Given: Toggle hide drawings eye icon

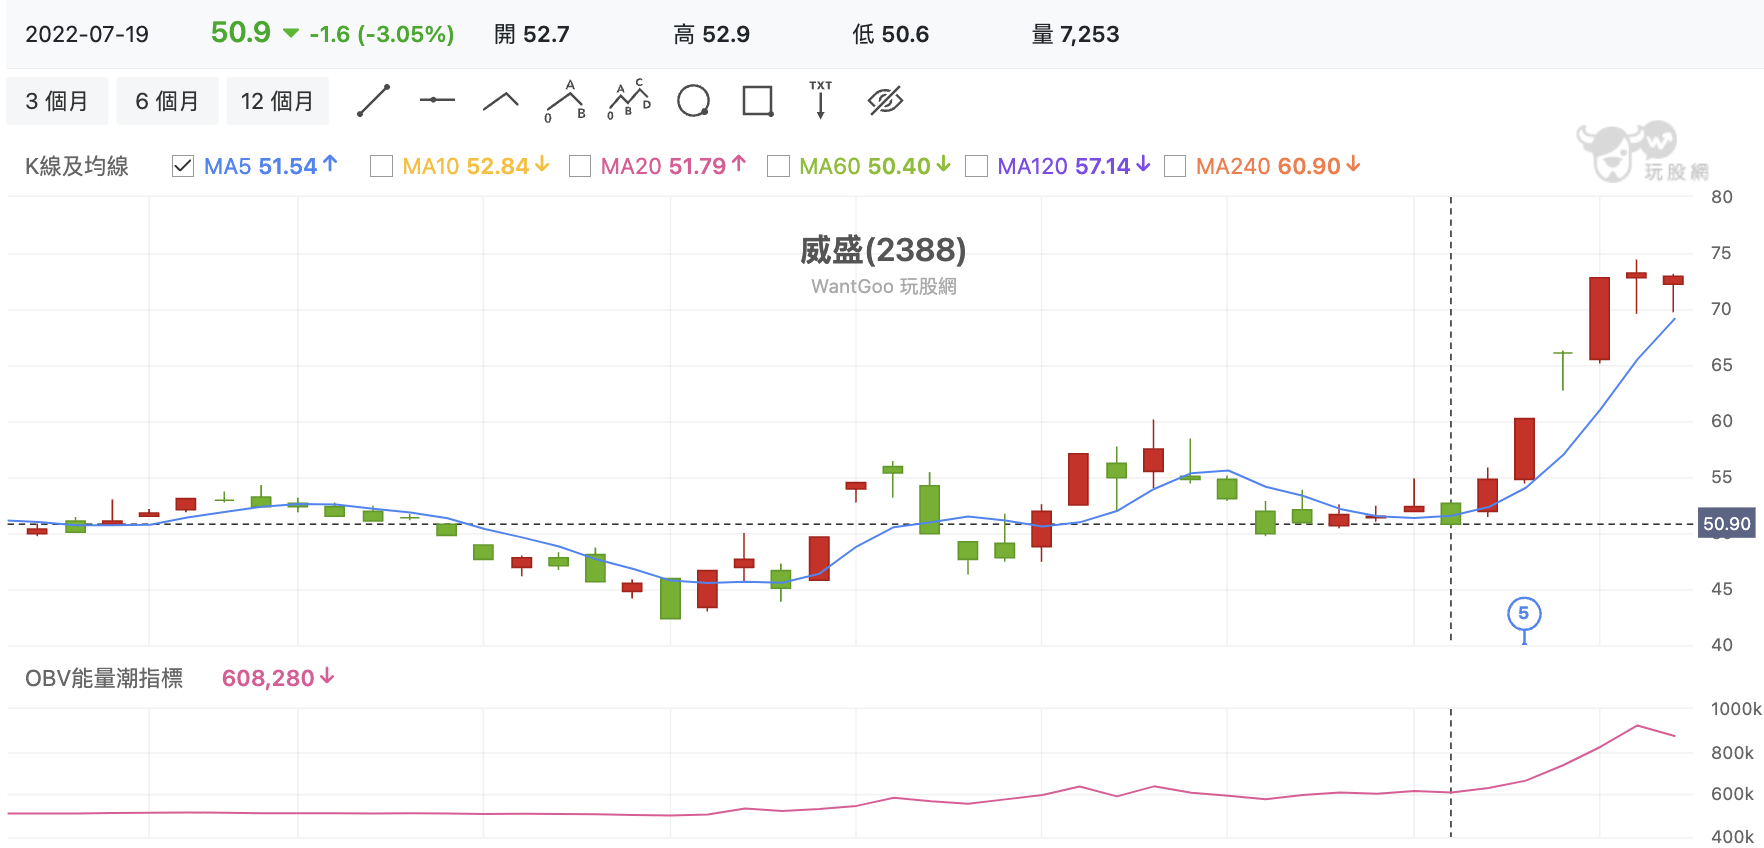Looking at the screenshot, I should 885,101.
